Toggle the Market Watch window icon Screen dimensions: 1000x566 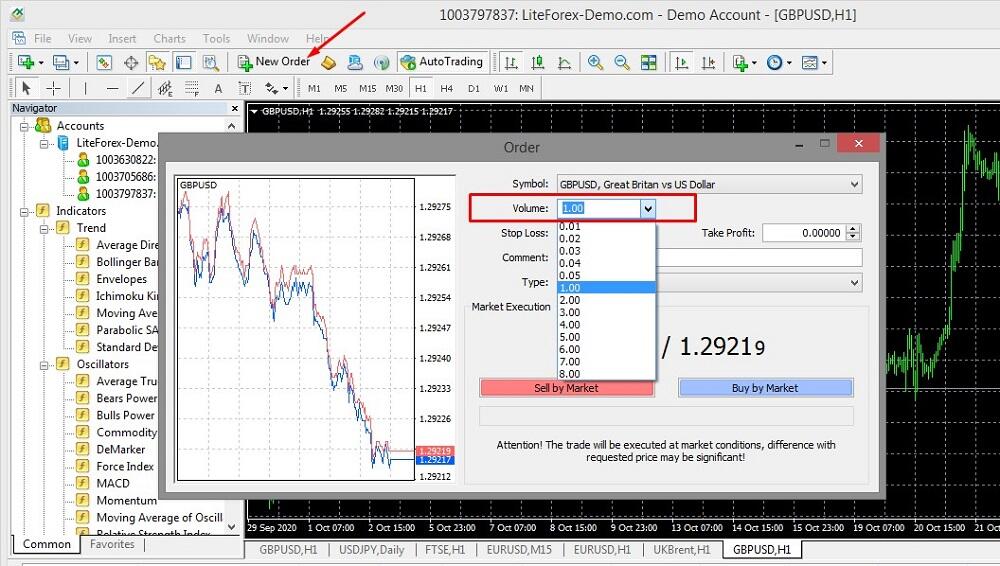[x=104, y=62]
